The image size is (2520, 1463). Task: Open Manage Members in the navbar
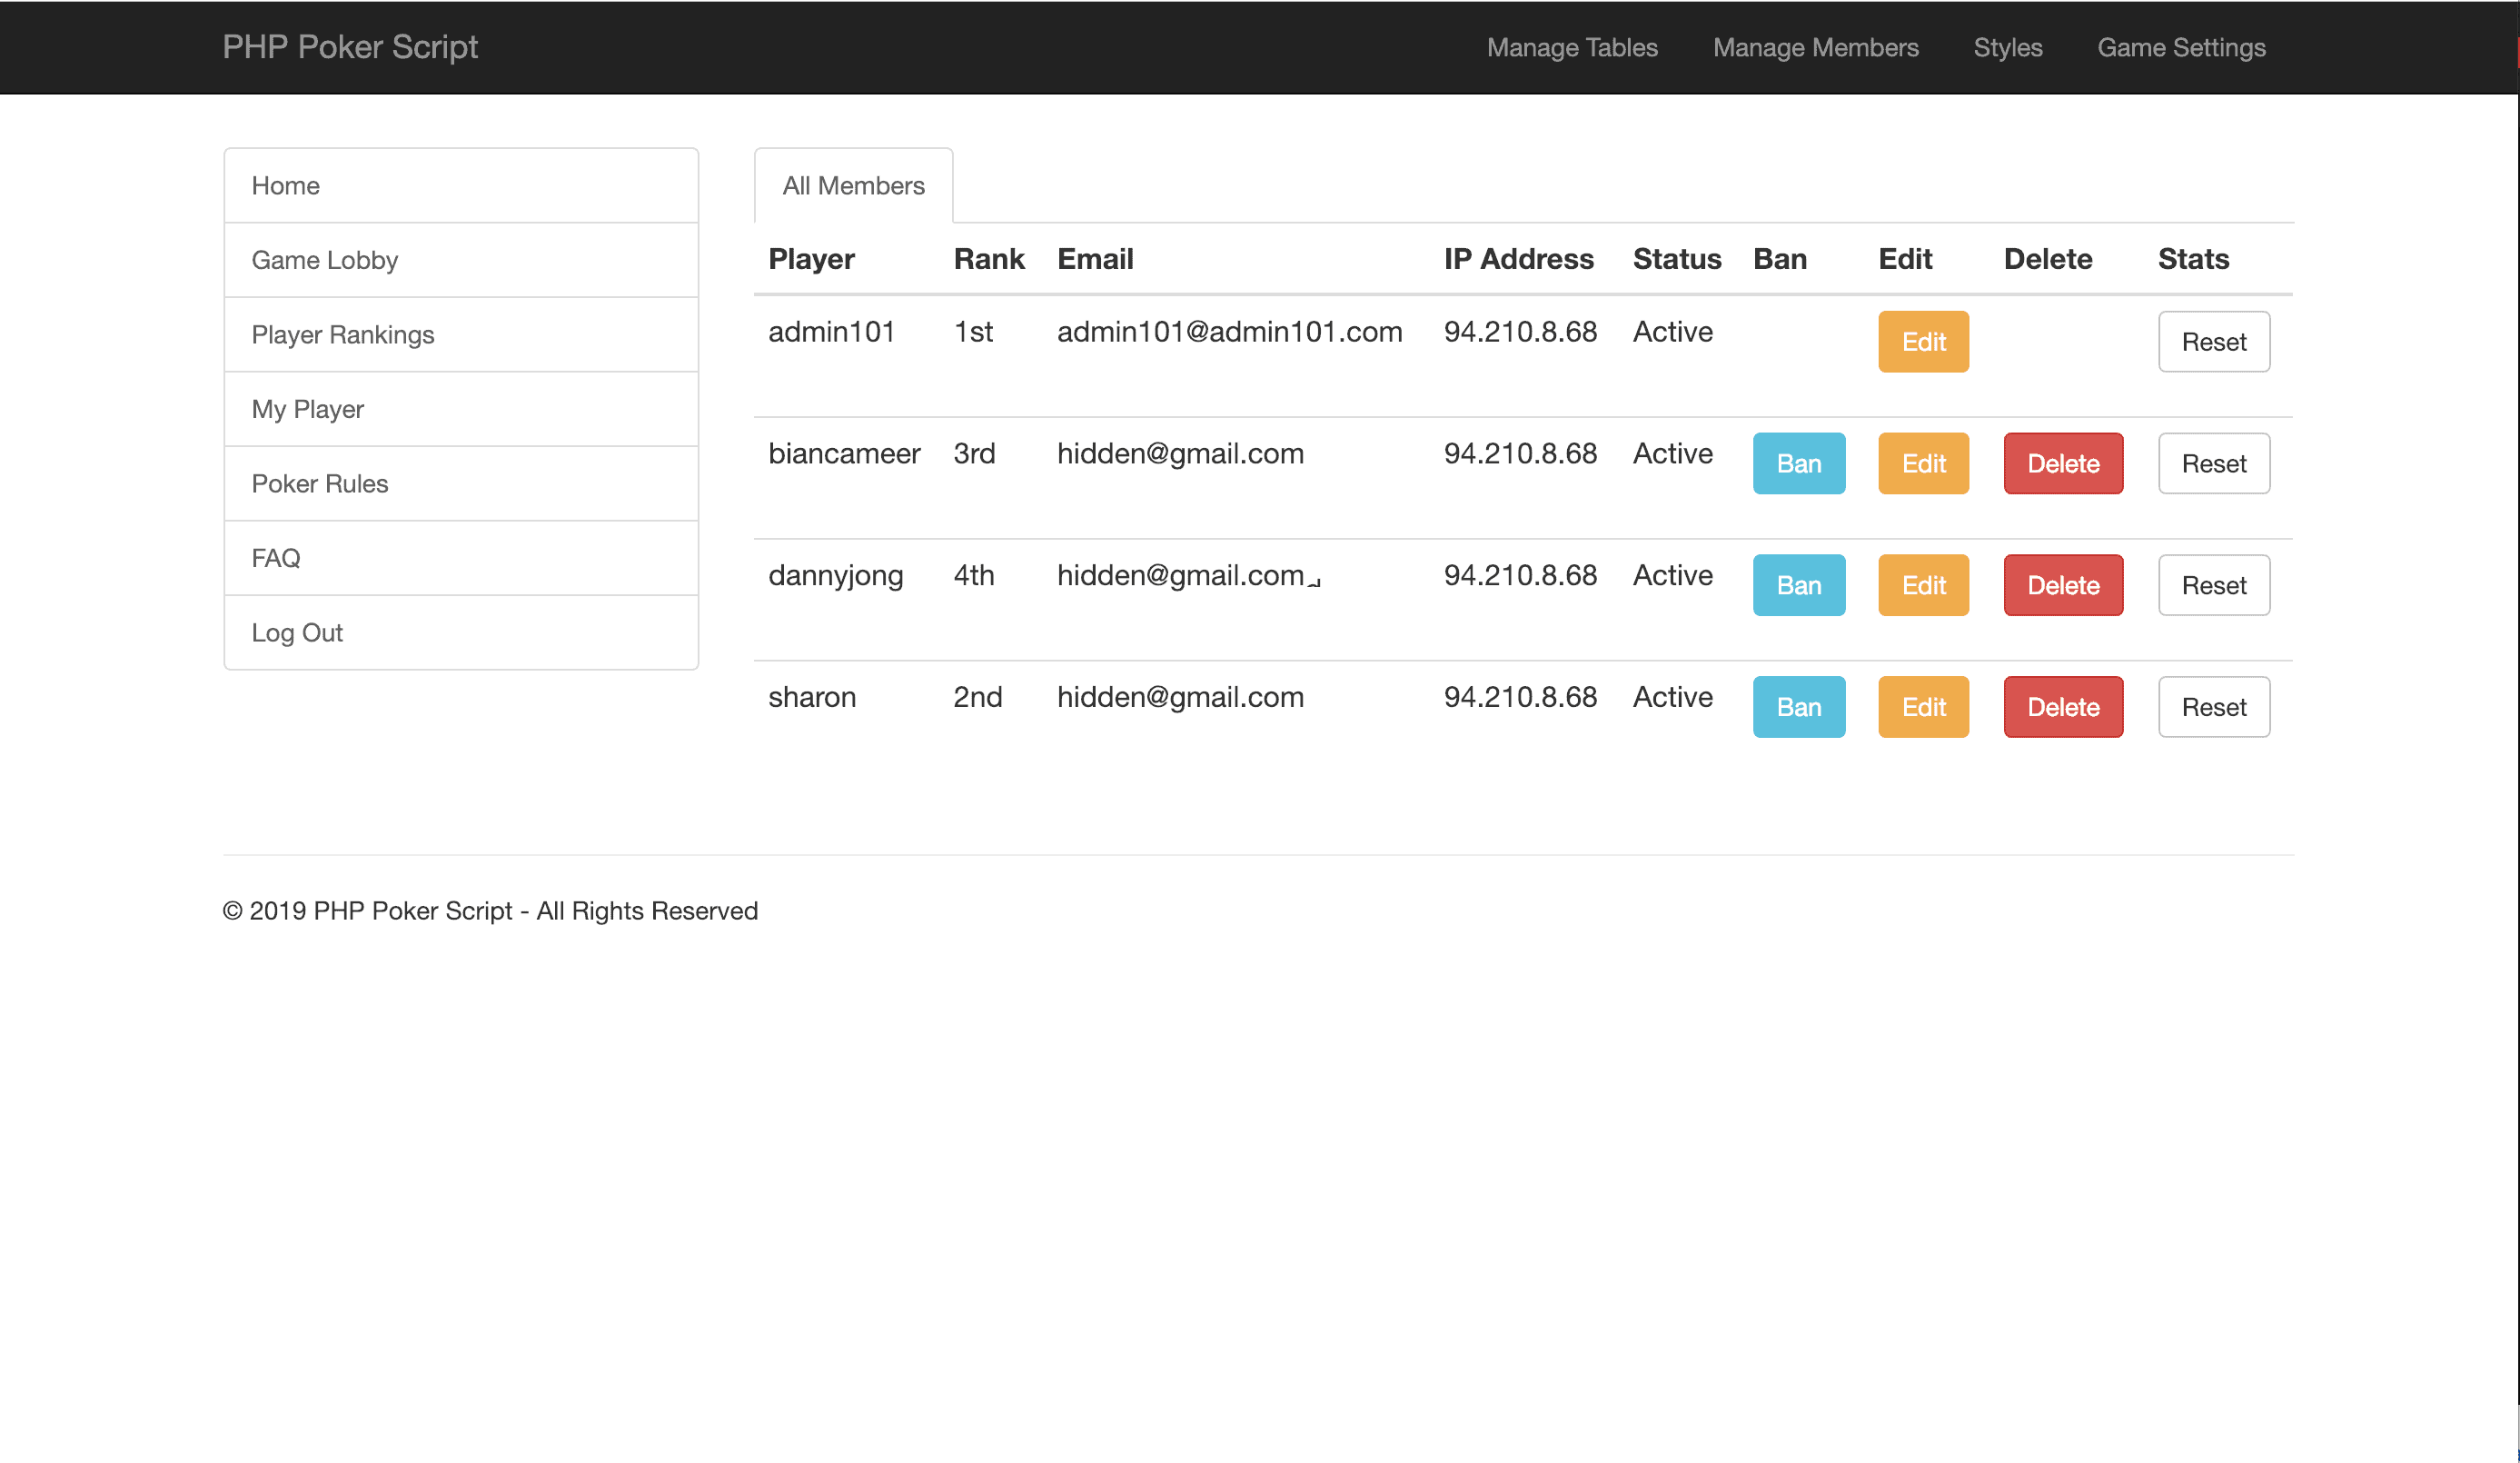point(1816,47)
